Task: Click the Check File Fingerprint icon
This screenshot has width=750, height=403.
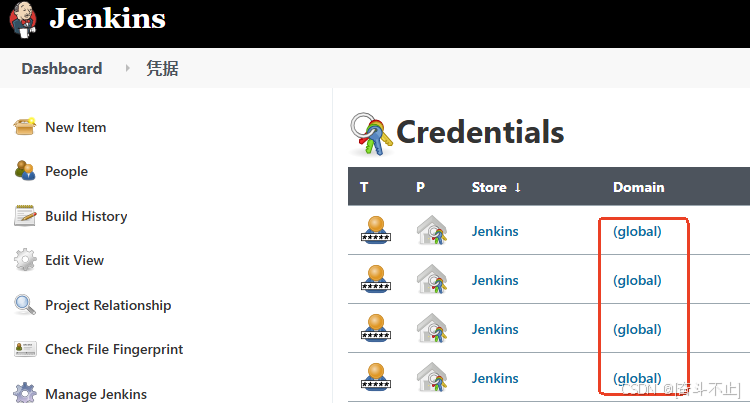Action: coord(25,349)
